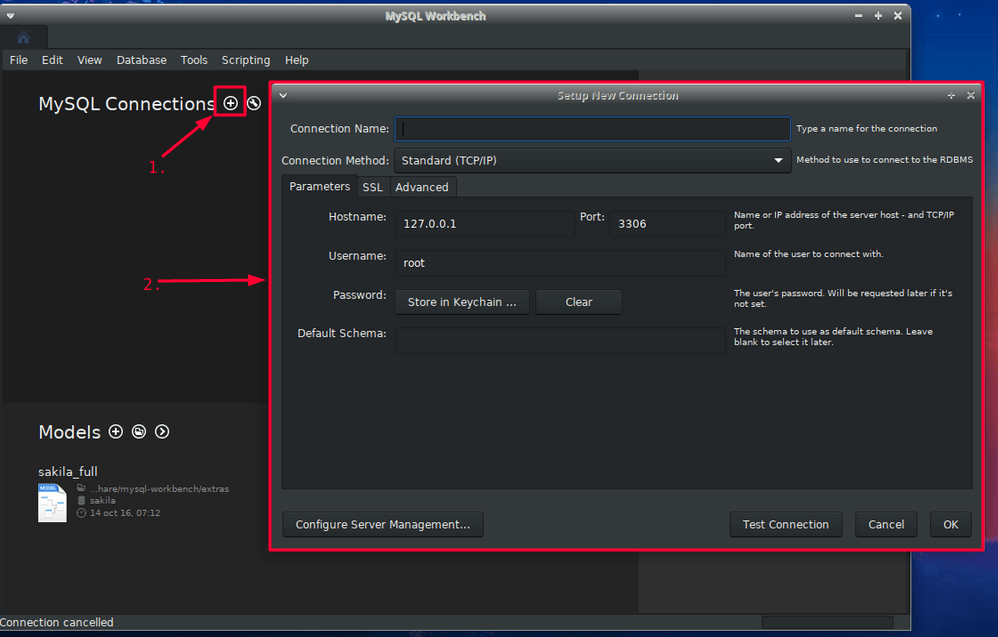Click the Models arrow options icon
Viewport: 998px width, 637px height.
[162, 431]
